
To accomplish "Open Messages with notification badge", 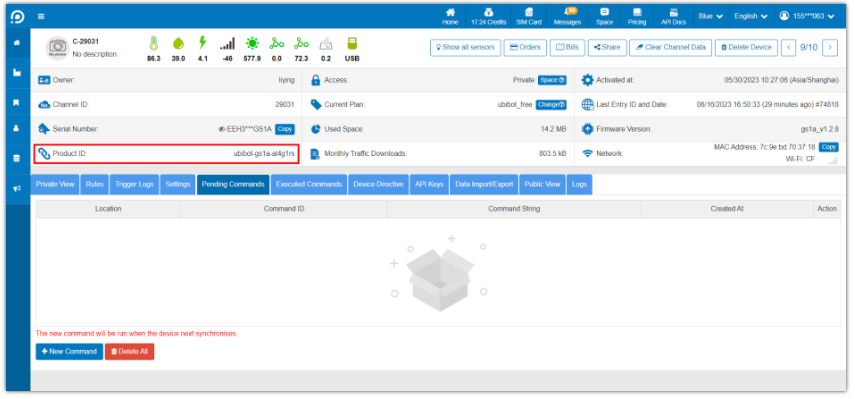I will 567,16.
